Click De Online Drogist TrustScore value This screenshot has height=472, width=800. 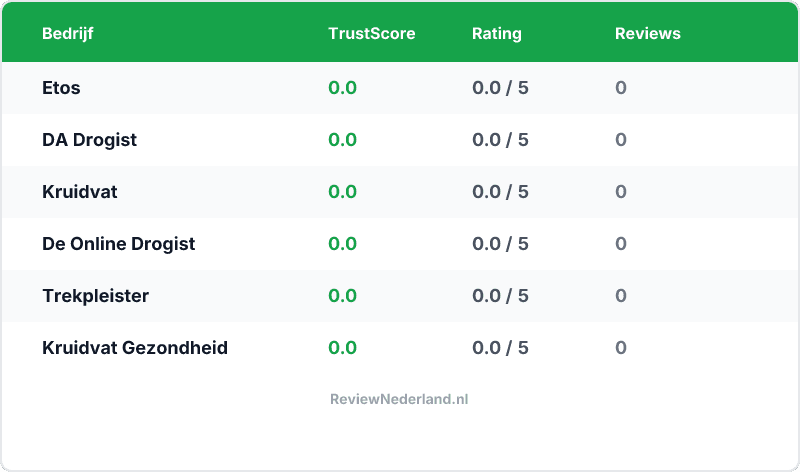click(342, 244)
